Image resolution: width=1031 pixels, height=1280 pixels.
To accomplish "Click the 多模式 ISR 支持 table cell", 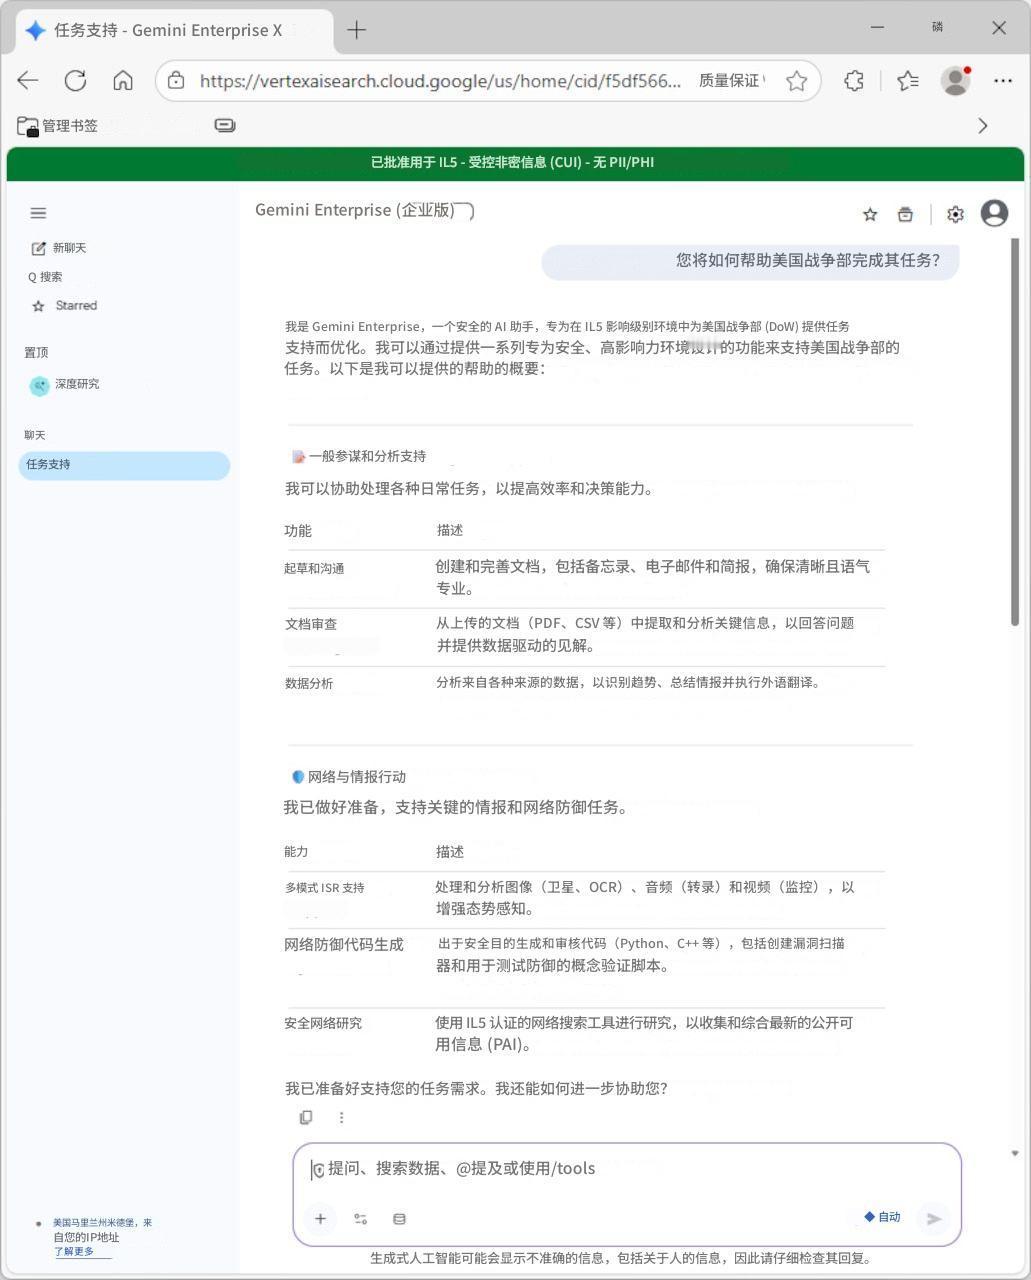I will coord(325,888).
